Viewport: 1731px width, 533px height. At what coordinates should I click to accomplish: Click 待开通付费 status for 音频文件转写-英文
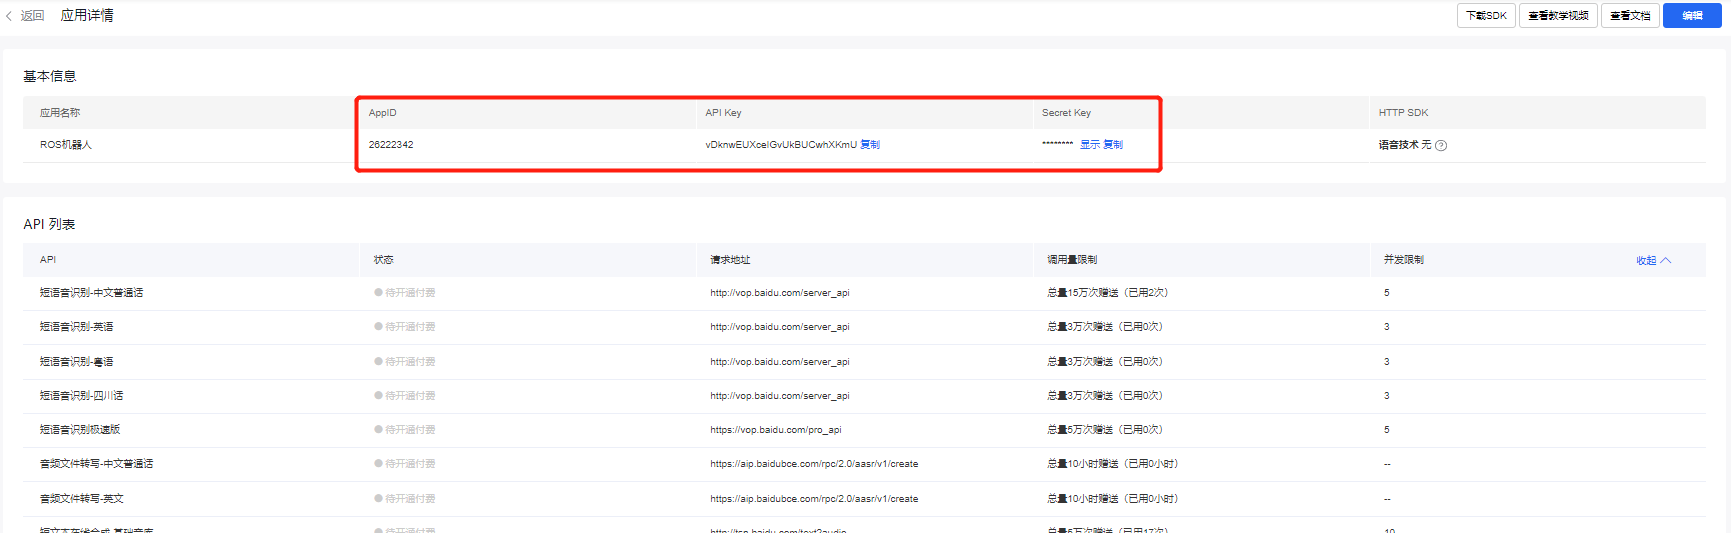click(x=409, y=499)
